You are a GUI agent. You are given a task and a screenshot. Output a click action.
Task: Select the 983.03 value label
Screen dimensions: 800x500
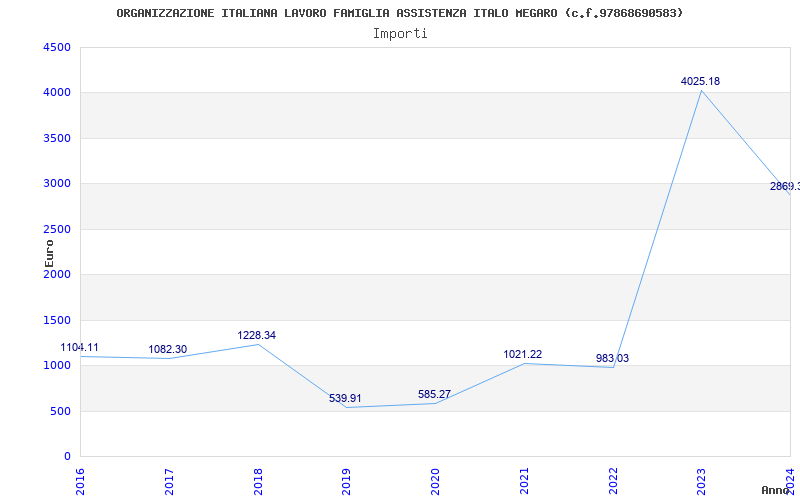point(611,359)
